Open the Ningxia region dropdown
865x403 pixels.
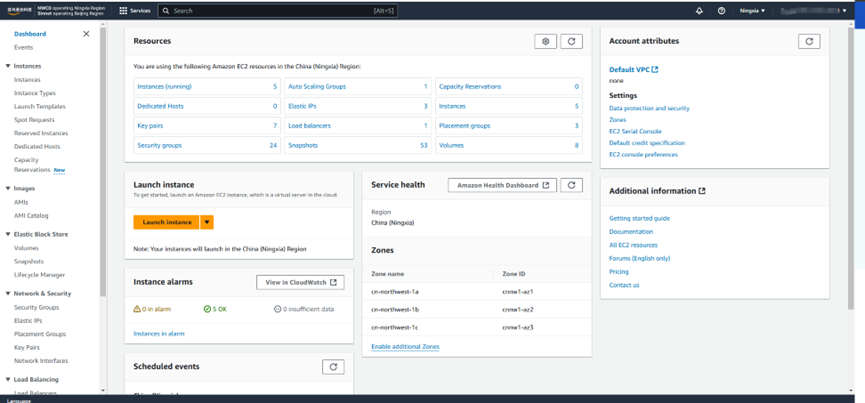click(x=752, y=10)
